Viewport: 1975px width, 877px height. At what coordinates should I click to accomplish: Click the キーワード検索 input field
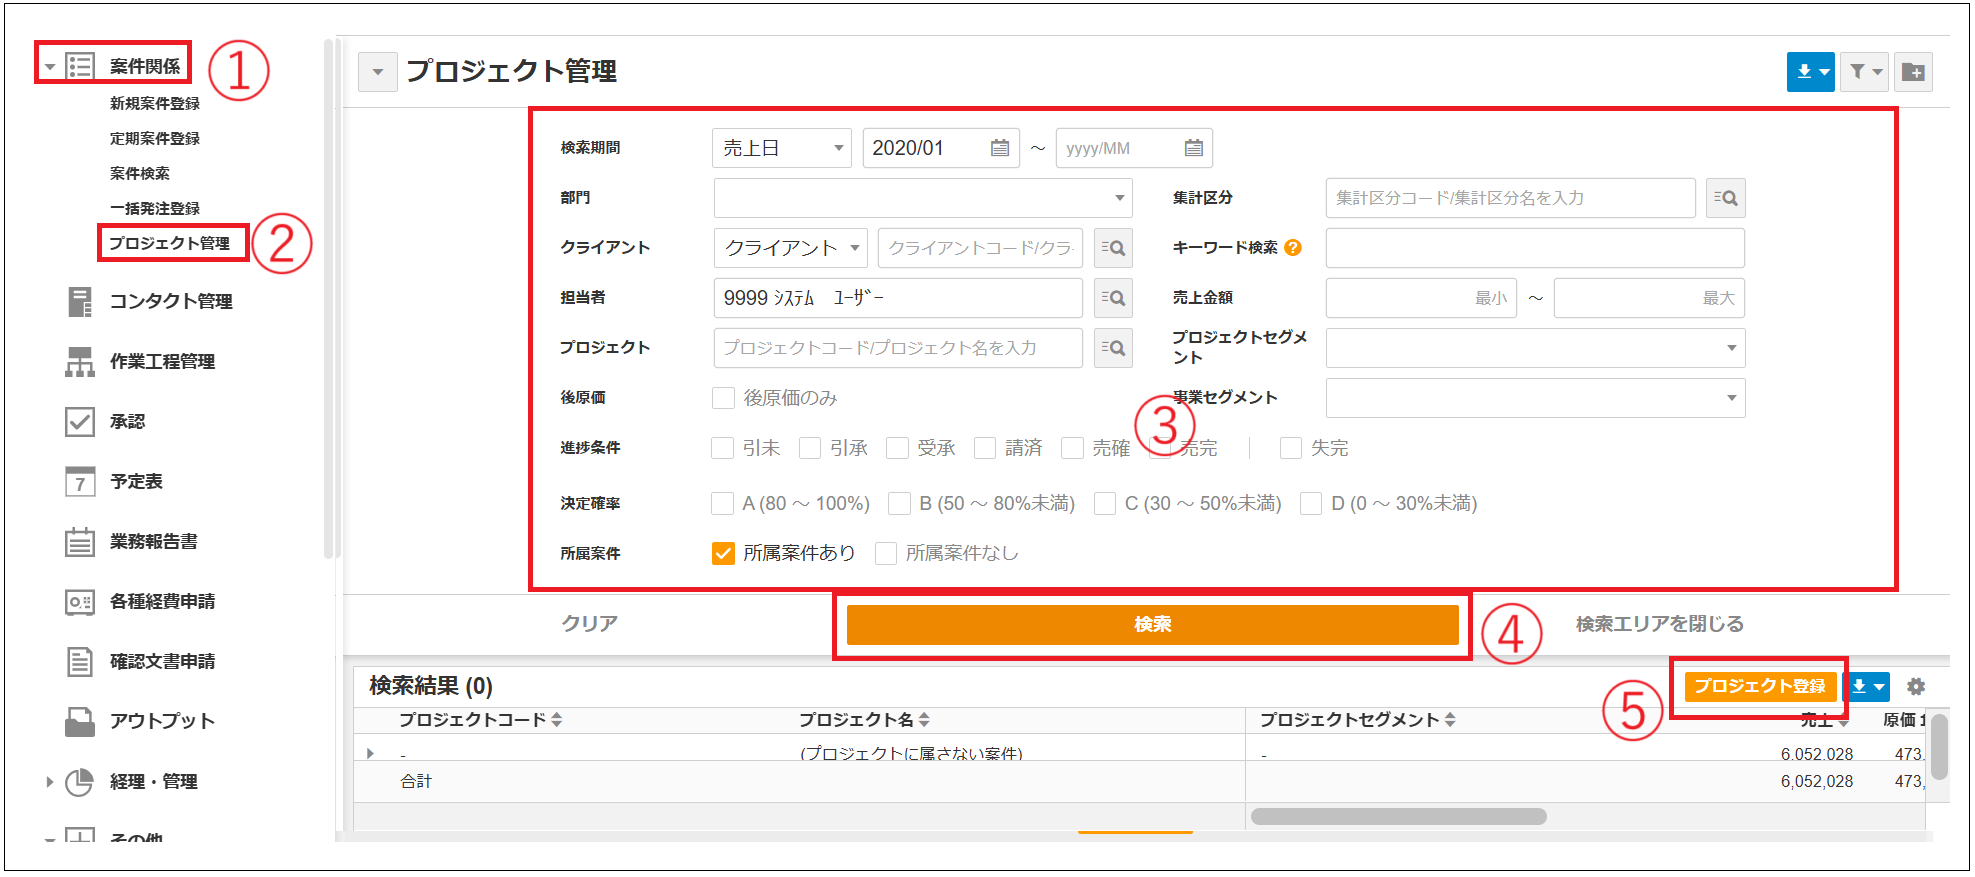[1536, 248]
